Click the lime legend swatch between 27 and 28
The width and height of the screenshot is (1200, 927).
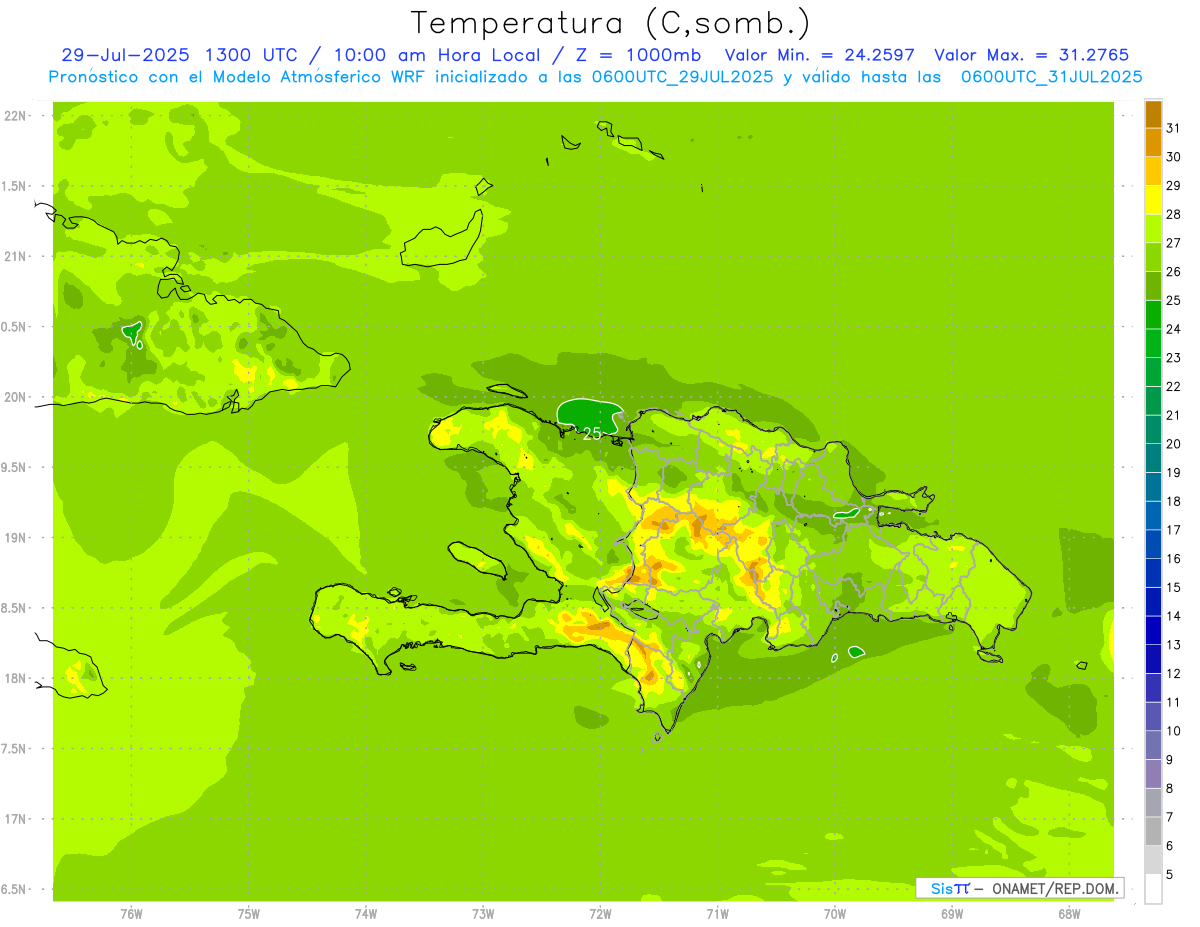1153,228
